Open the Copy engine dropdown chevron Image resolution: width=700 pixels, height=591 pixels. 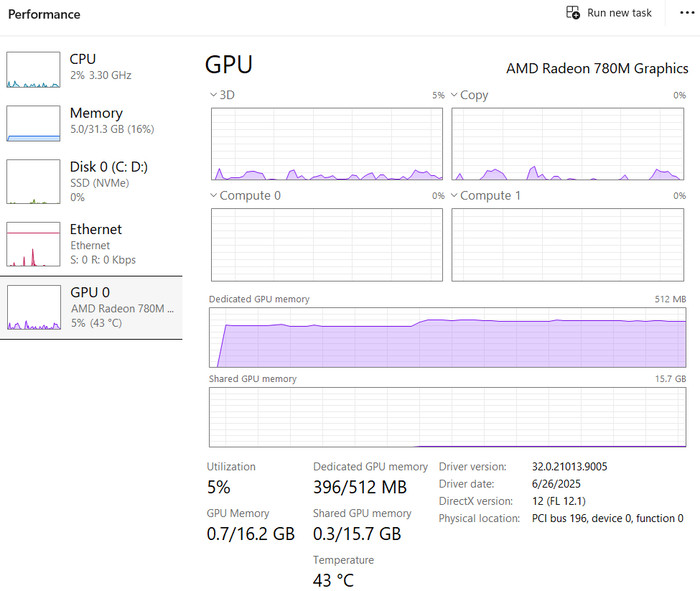(x=453, y=95)
